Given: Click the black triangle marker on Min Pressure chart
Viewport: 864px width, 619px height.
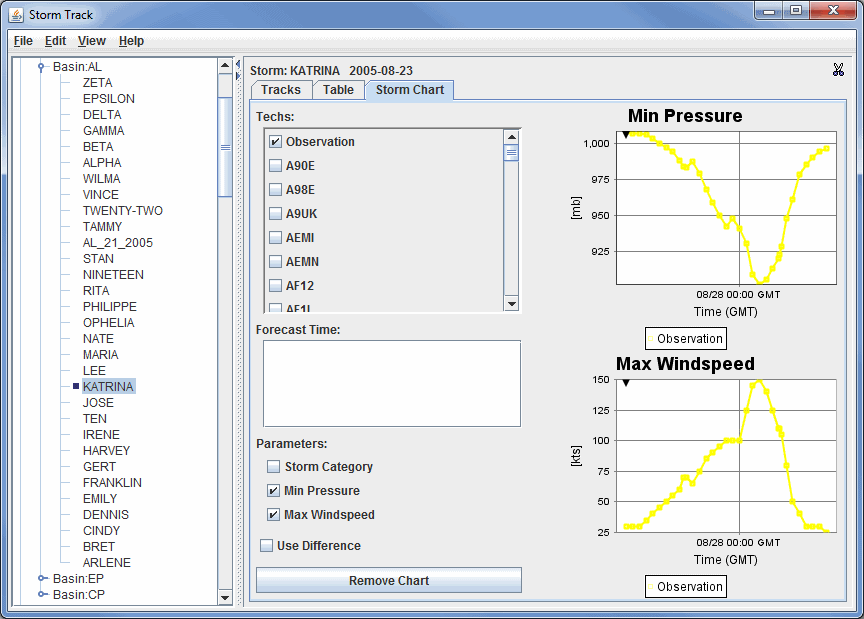Looking at the screenshot, I should pyautogui.click(x=626, y=135).
